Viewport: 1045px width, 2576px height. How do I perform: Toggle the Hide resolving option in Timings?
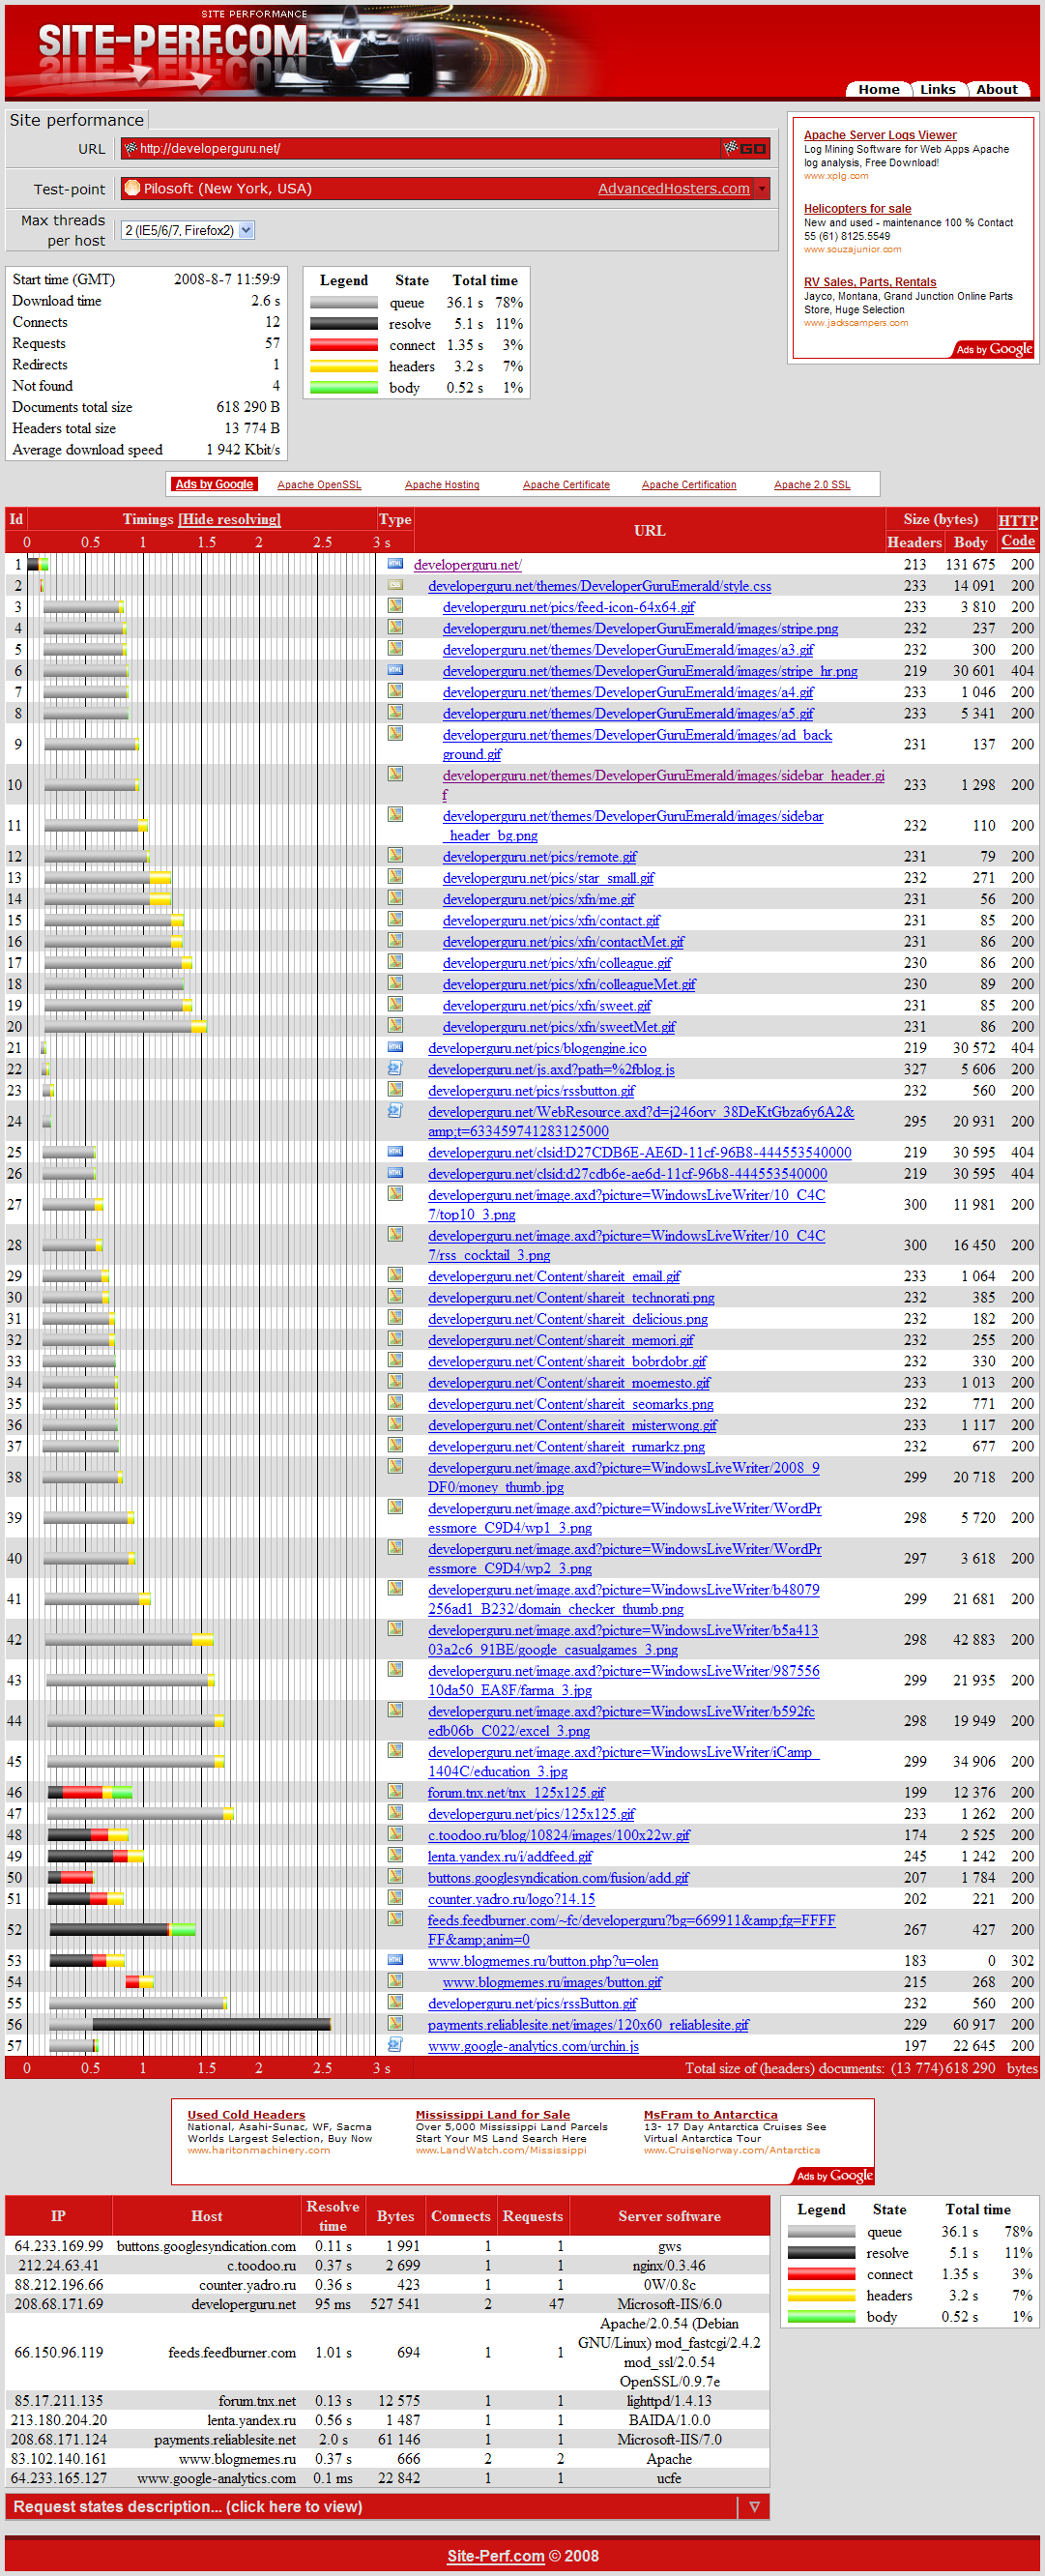click(229, 519)
